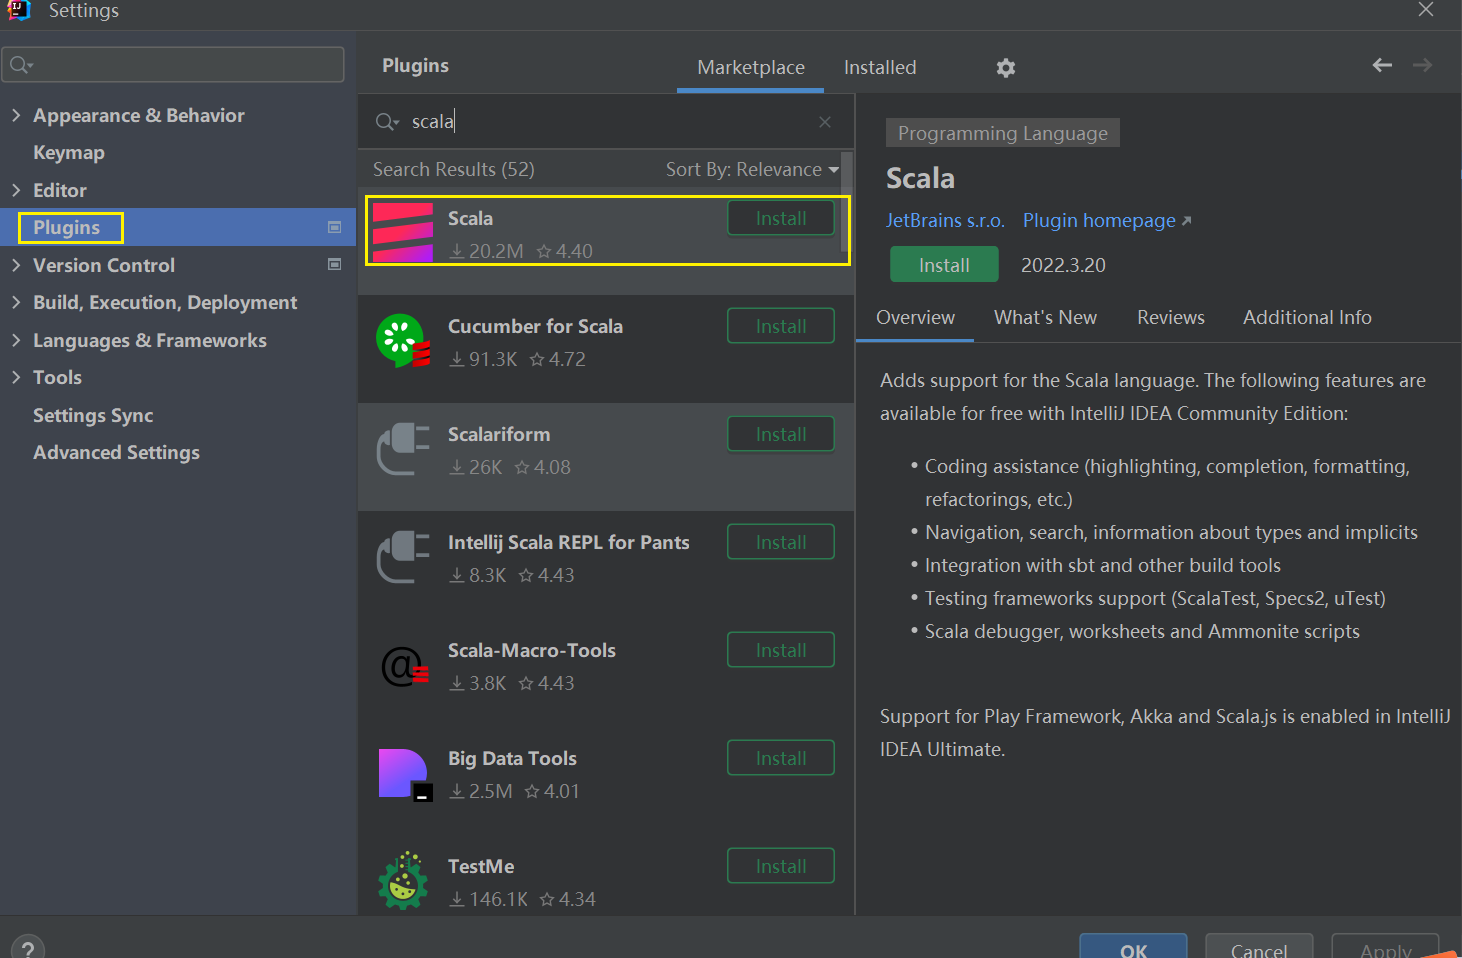Click the project-level icon beside Version Control
The height and width of the screenshot is (958, 1462).
pos(335,265)
